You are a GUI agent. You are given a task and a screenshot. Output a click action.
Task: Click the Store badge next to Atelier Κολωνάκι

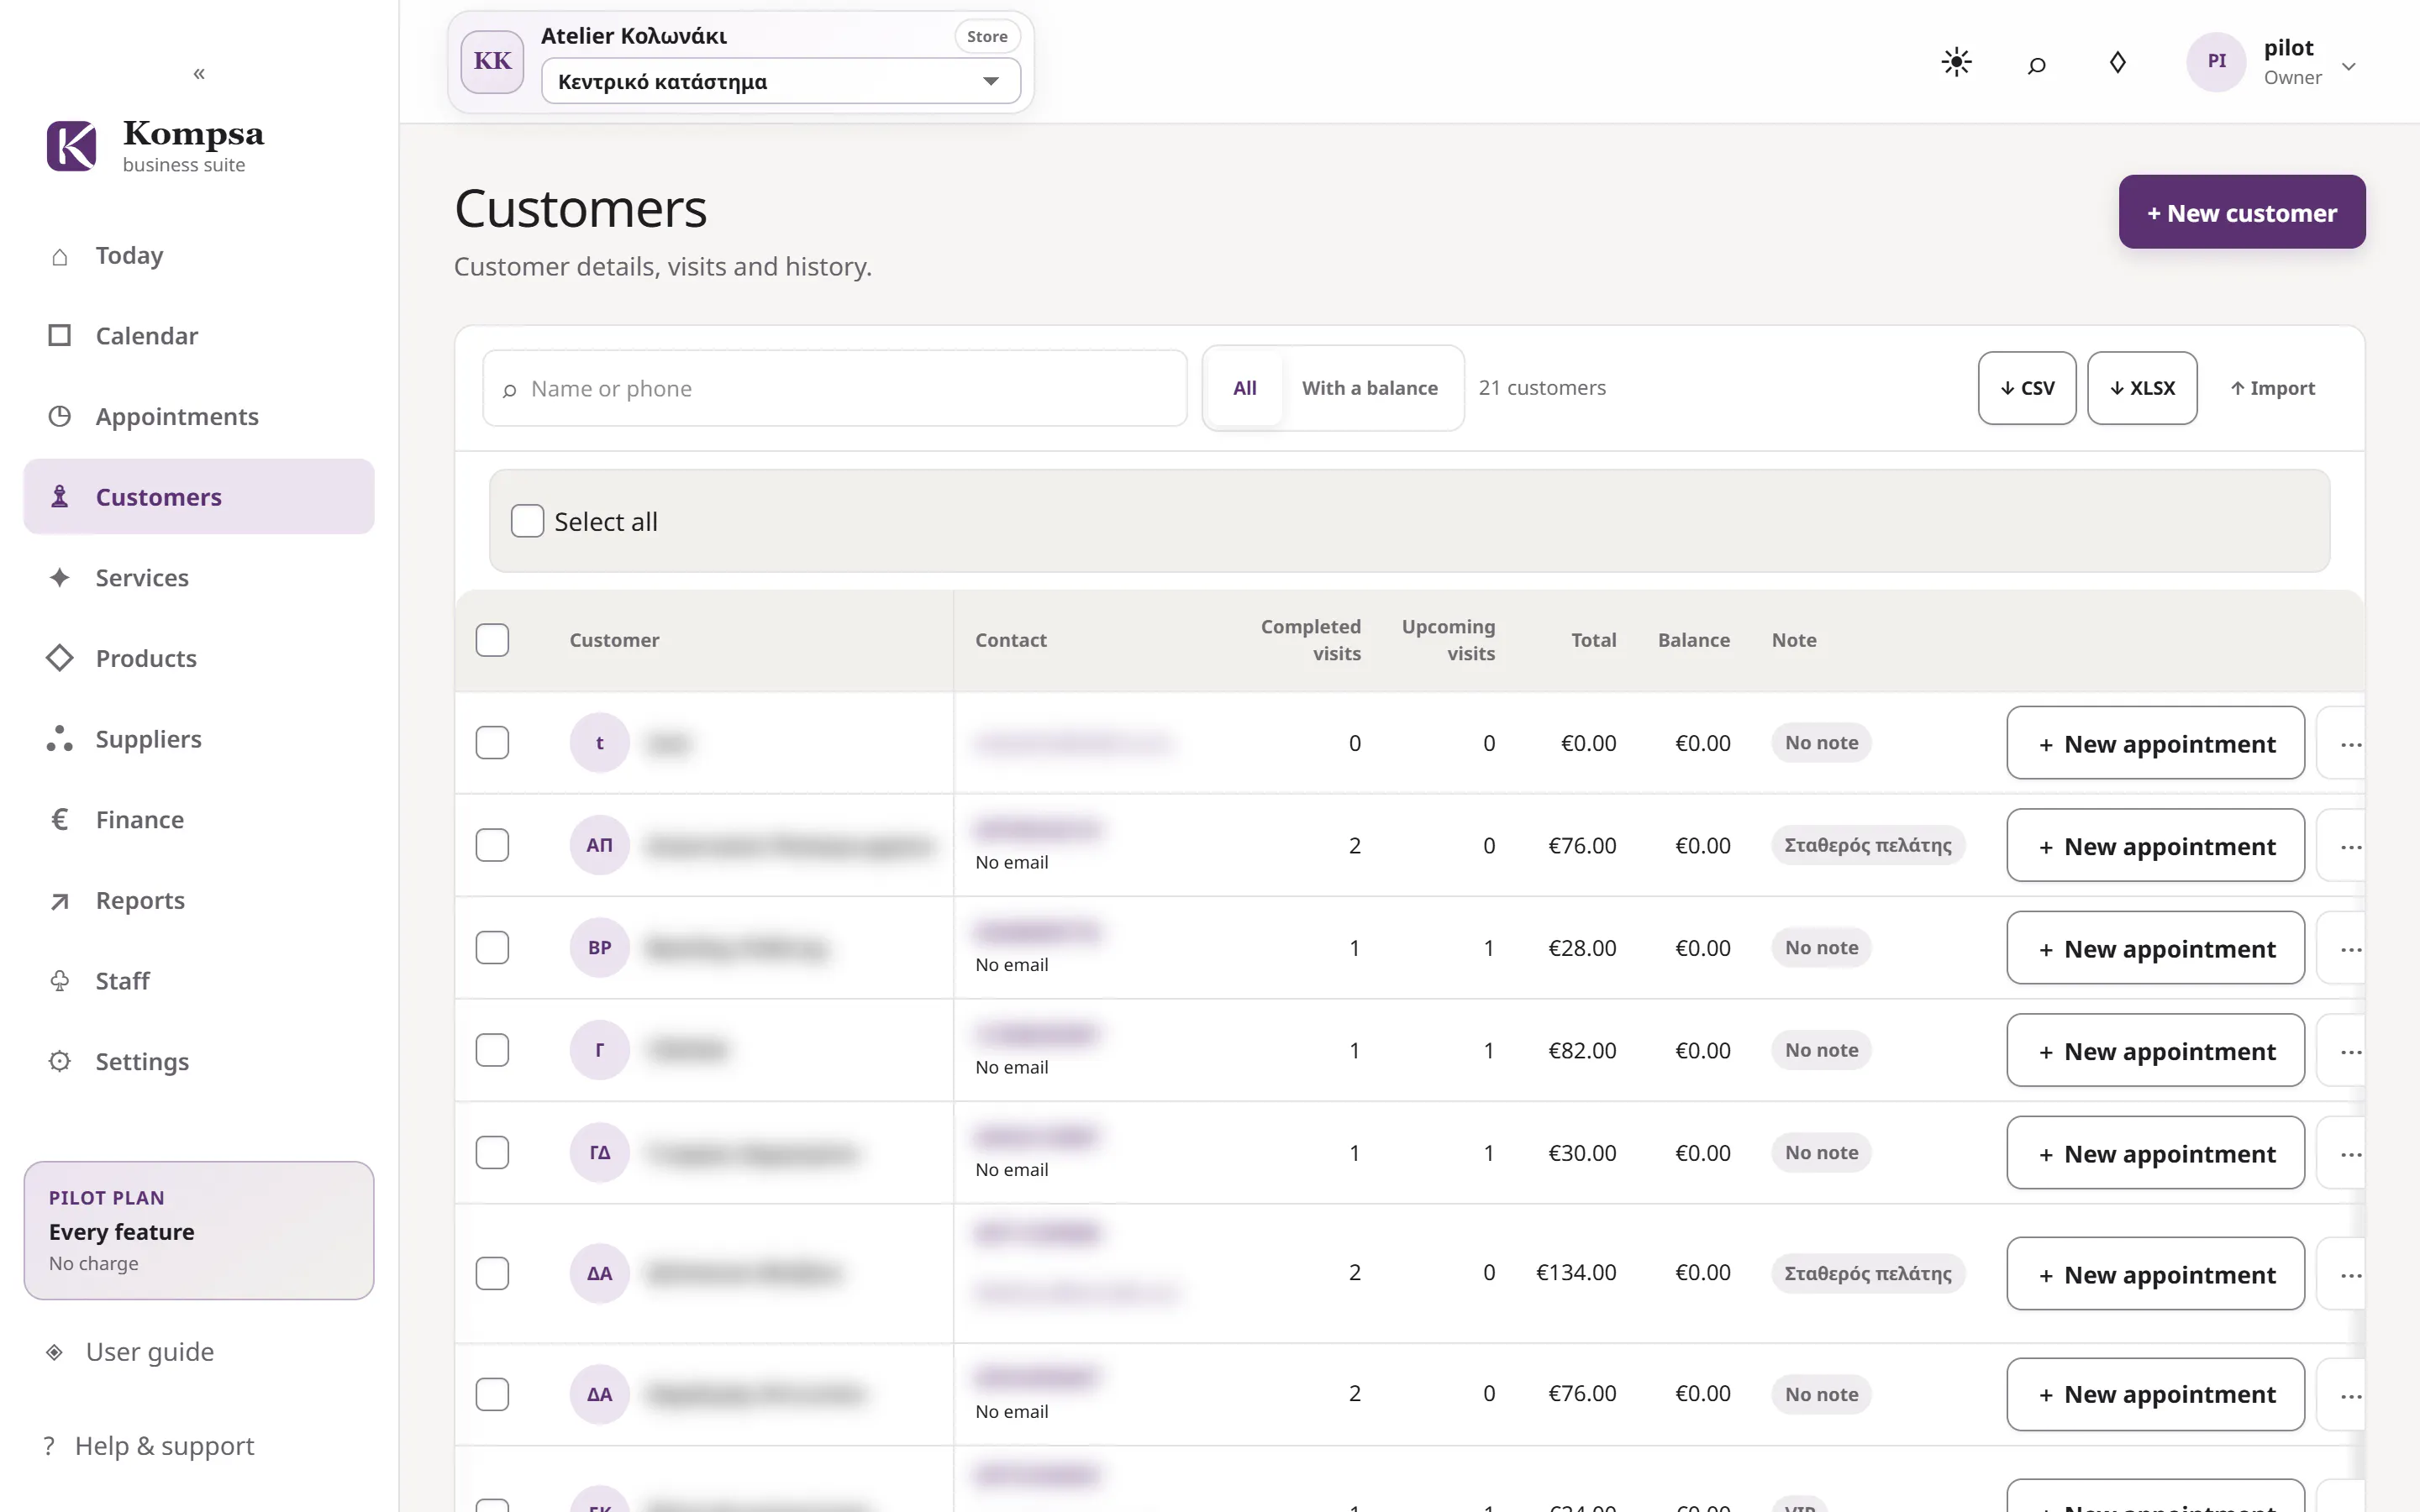point(987,36)
